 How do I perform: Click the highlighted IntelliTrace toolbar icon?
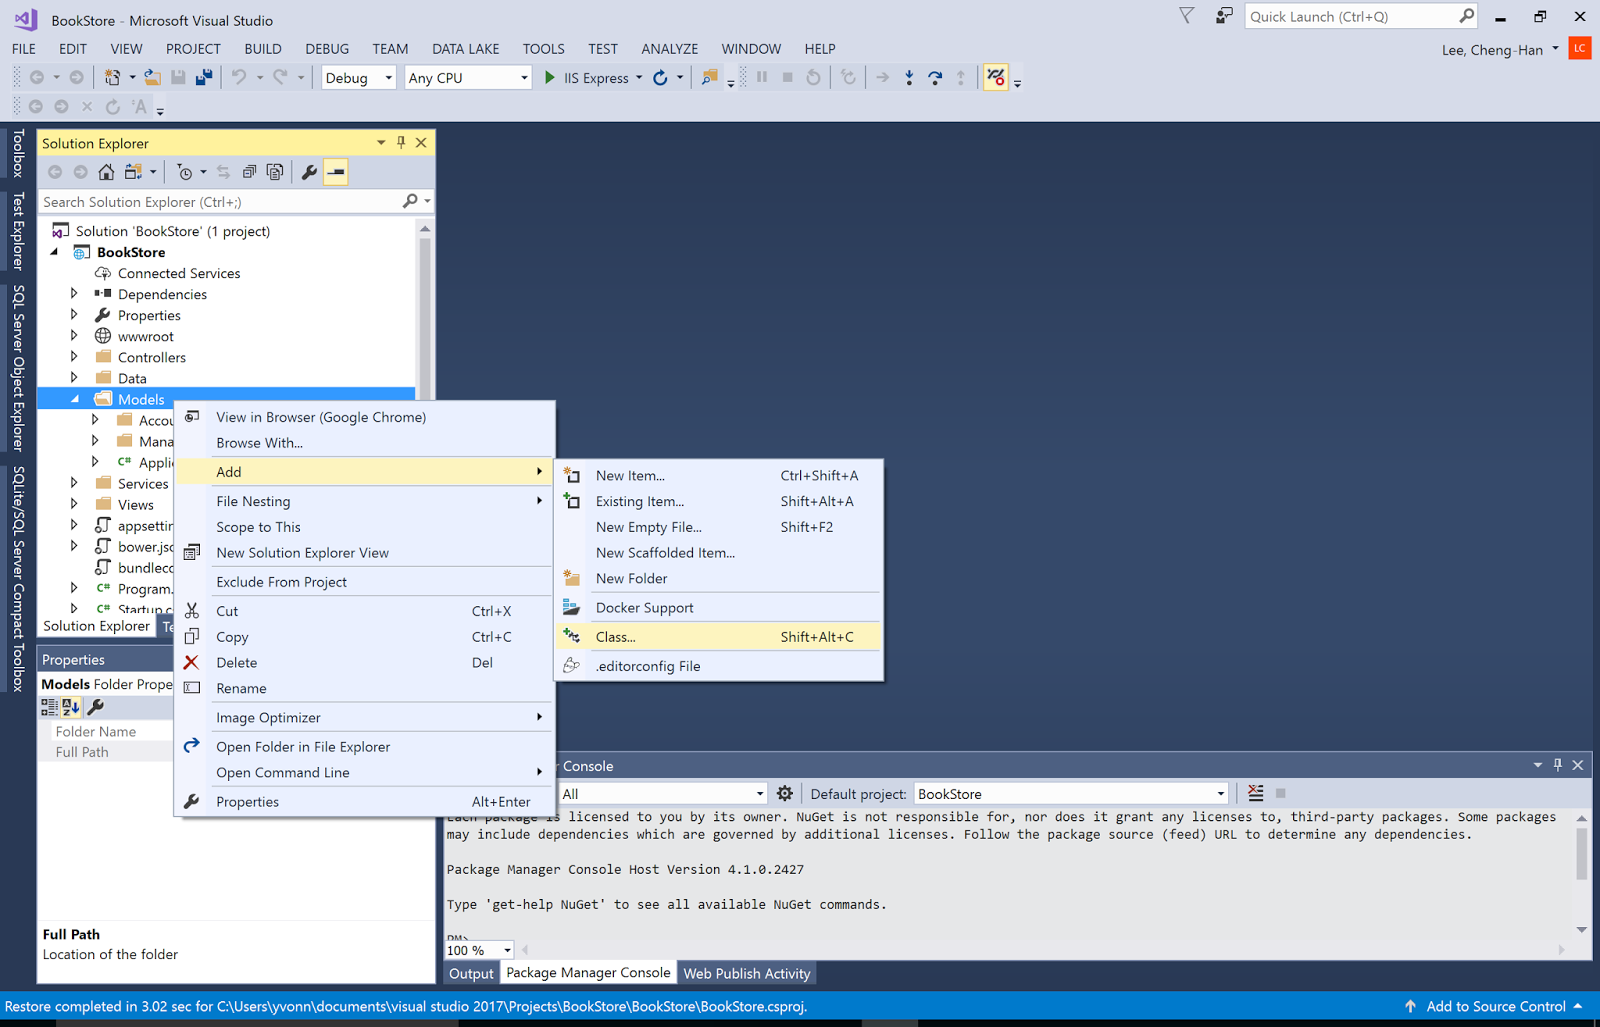click(x=996, y=77)
